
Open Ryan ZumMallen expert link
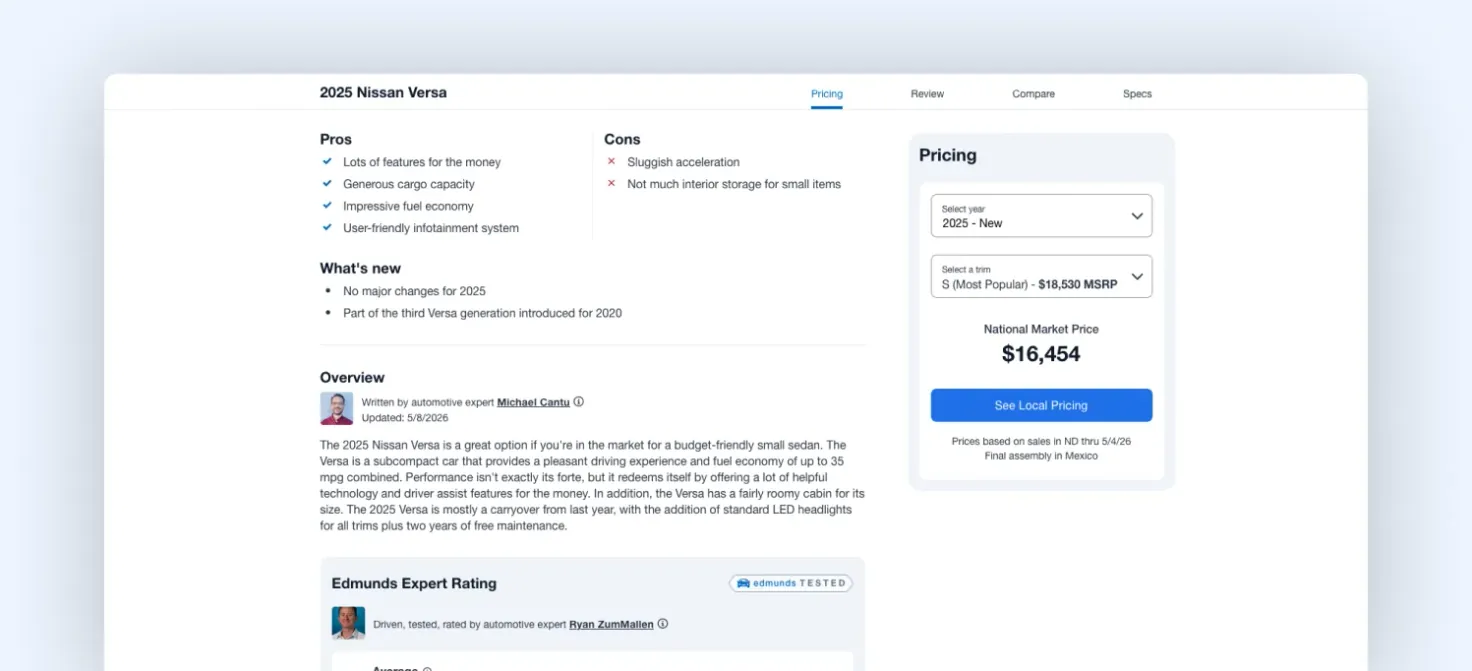click(611, 624)
